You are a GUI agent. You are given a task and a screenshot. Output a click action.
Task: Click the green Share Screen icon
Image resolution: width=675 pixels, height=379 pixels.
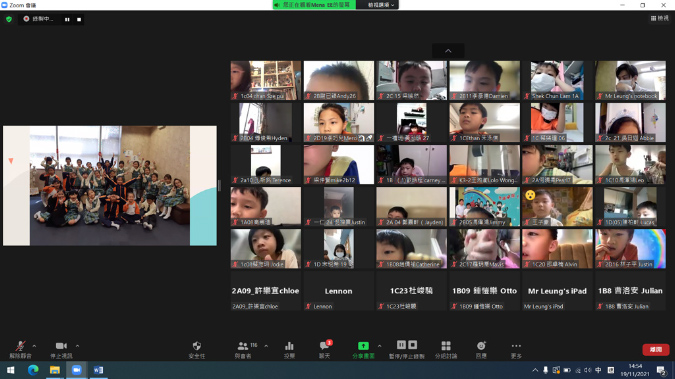coord(363,350)
